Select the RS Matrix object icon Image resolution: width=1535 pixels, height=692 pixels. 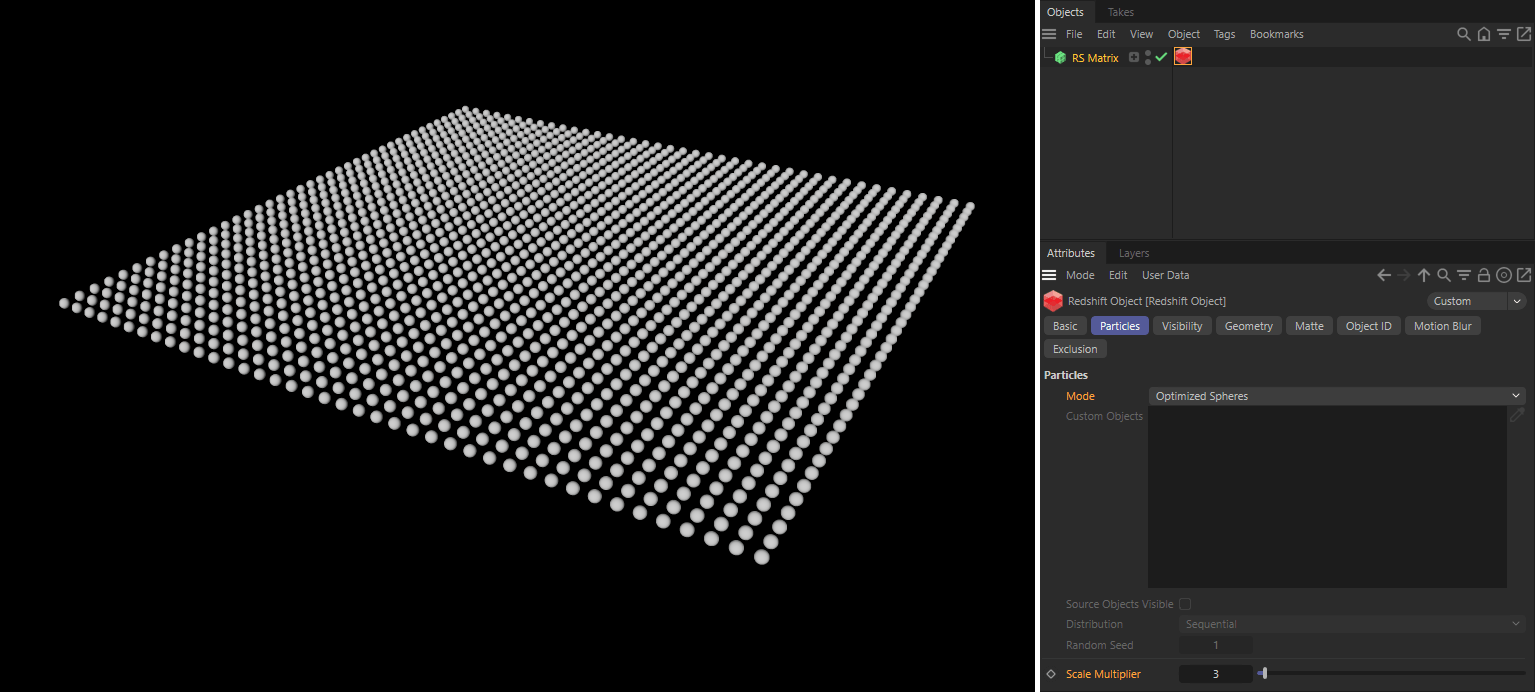(x=1060, y=57)
